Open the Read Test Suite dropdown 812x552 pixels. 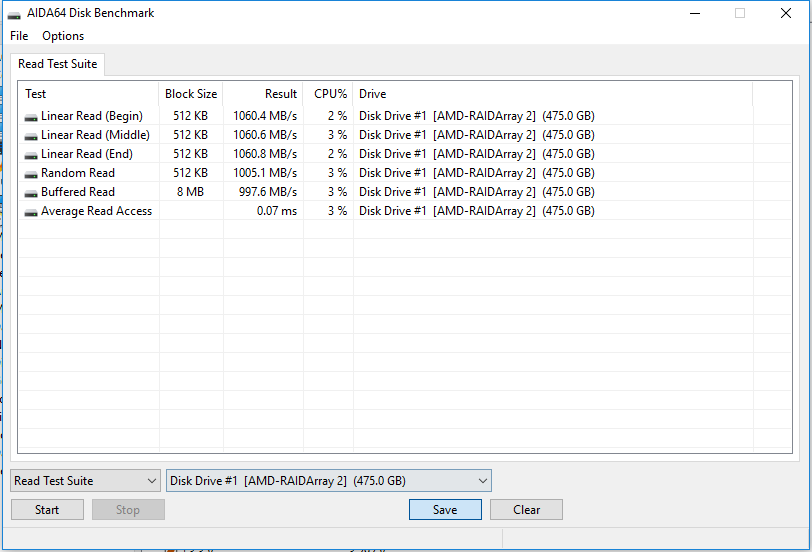click(x=85, y=481)
